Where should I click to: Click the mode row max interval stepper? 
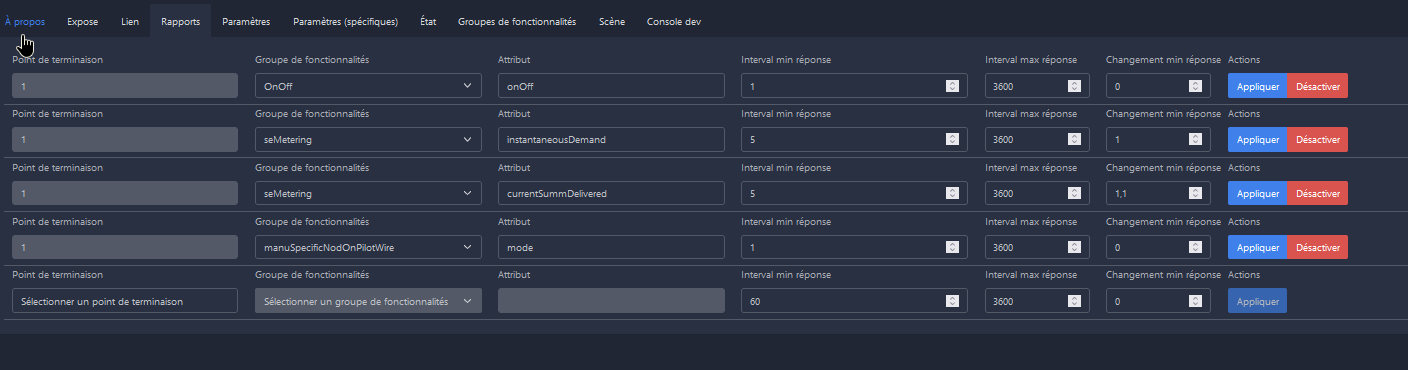click(x=1074, y=247)
